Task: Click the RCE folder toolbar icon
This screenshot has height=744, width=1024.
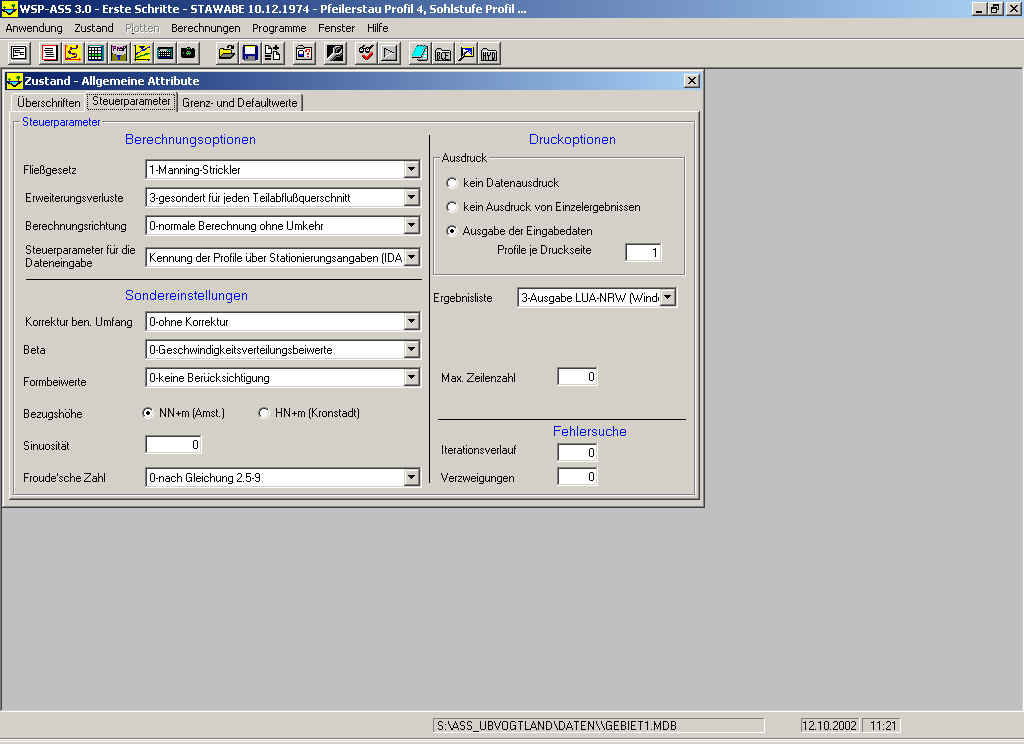Action: pyautogui.click(x=443, y=53)
